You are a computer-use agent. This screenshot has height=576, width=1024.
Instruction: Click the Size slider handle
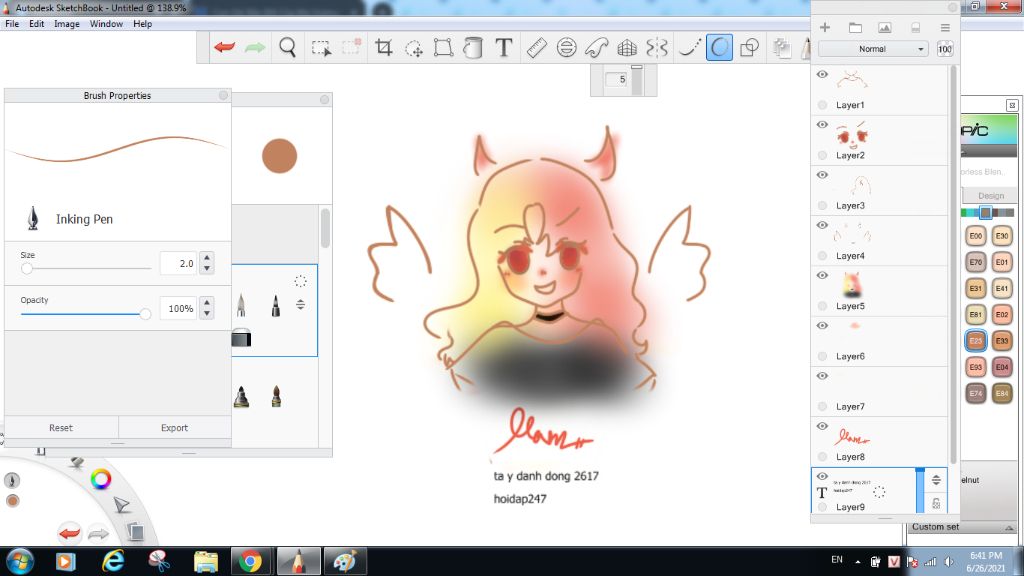27,268
